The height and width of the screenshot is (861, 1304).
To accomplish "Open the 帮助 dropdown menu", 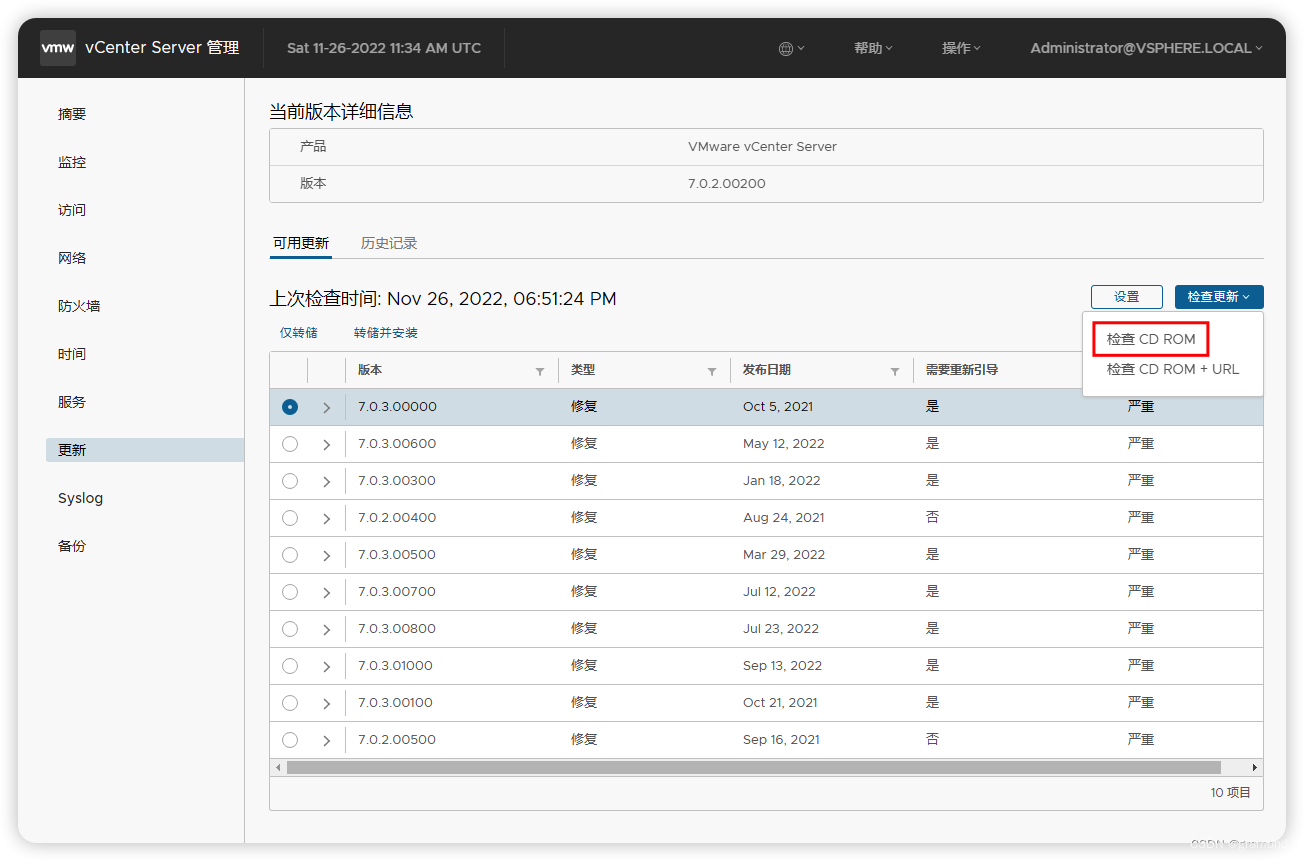I will coord(873,48).
